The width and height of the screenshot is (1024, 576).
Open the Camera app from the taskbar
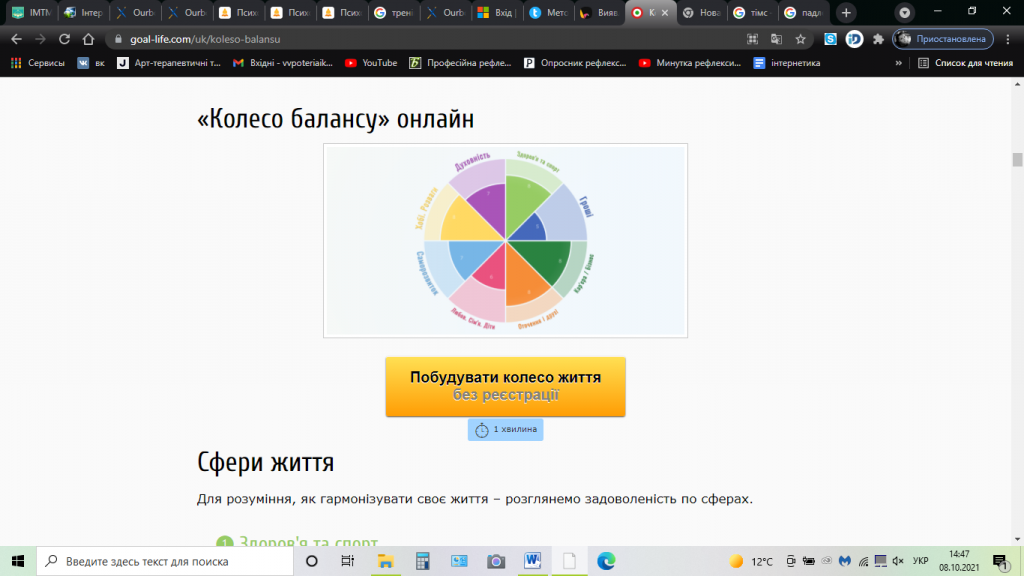(x=493, y=561)
